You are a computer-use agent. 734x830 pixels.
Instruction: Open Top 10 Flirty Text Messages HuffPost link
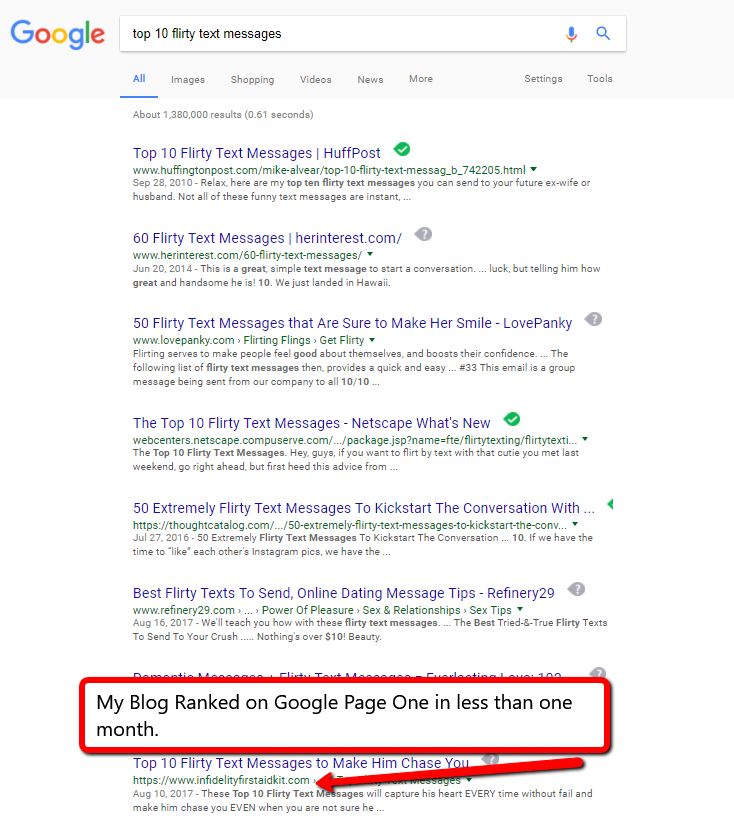pos(257,153)
